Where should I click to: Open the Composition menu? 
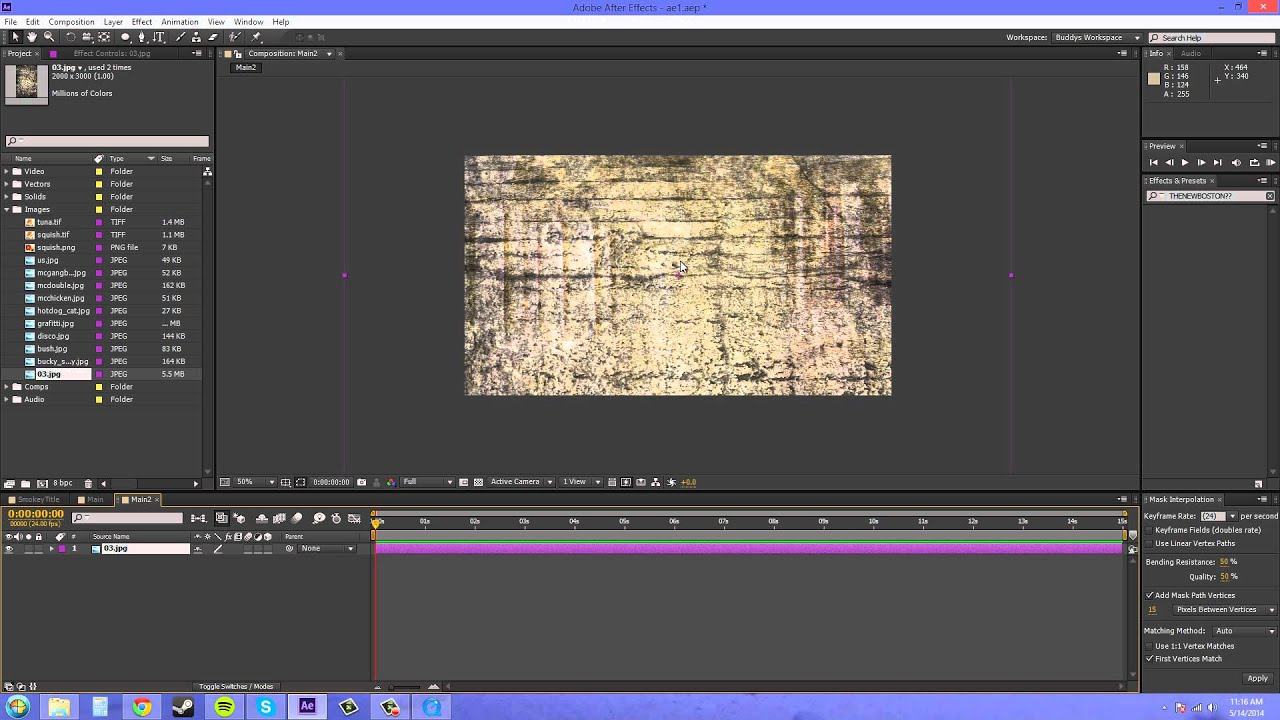[71, 22]
